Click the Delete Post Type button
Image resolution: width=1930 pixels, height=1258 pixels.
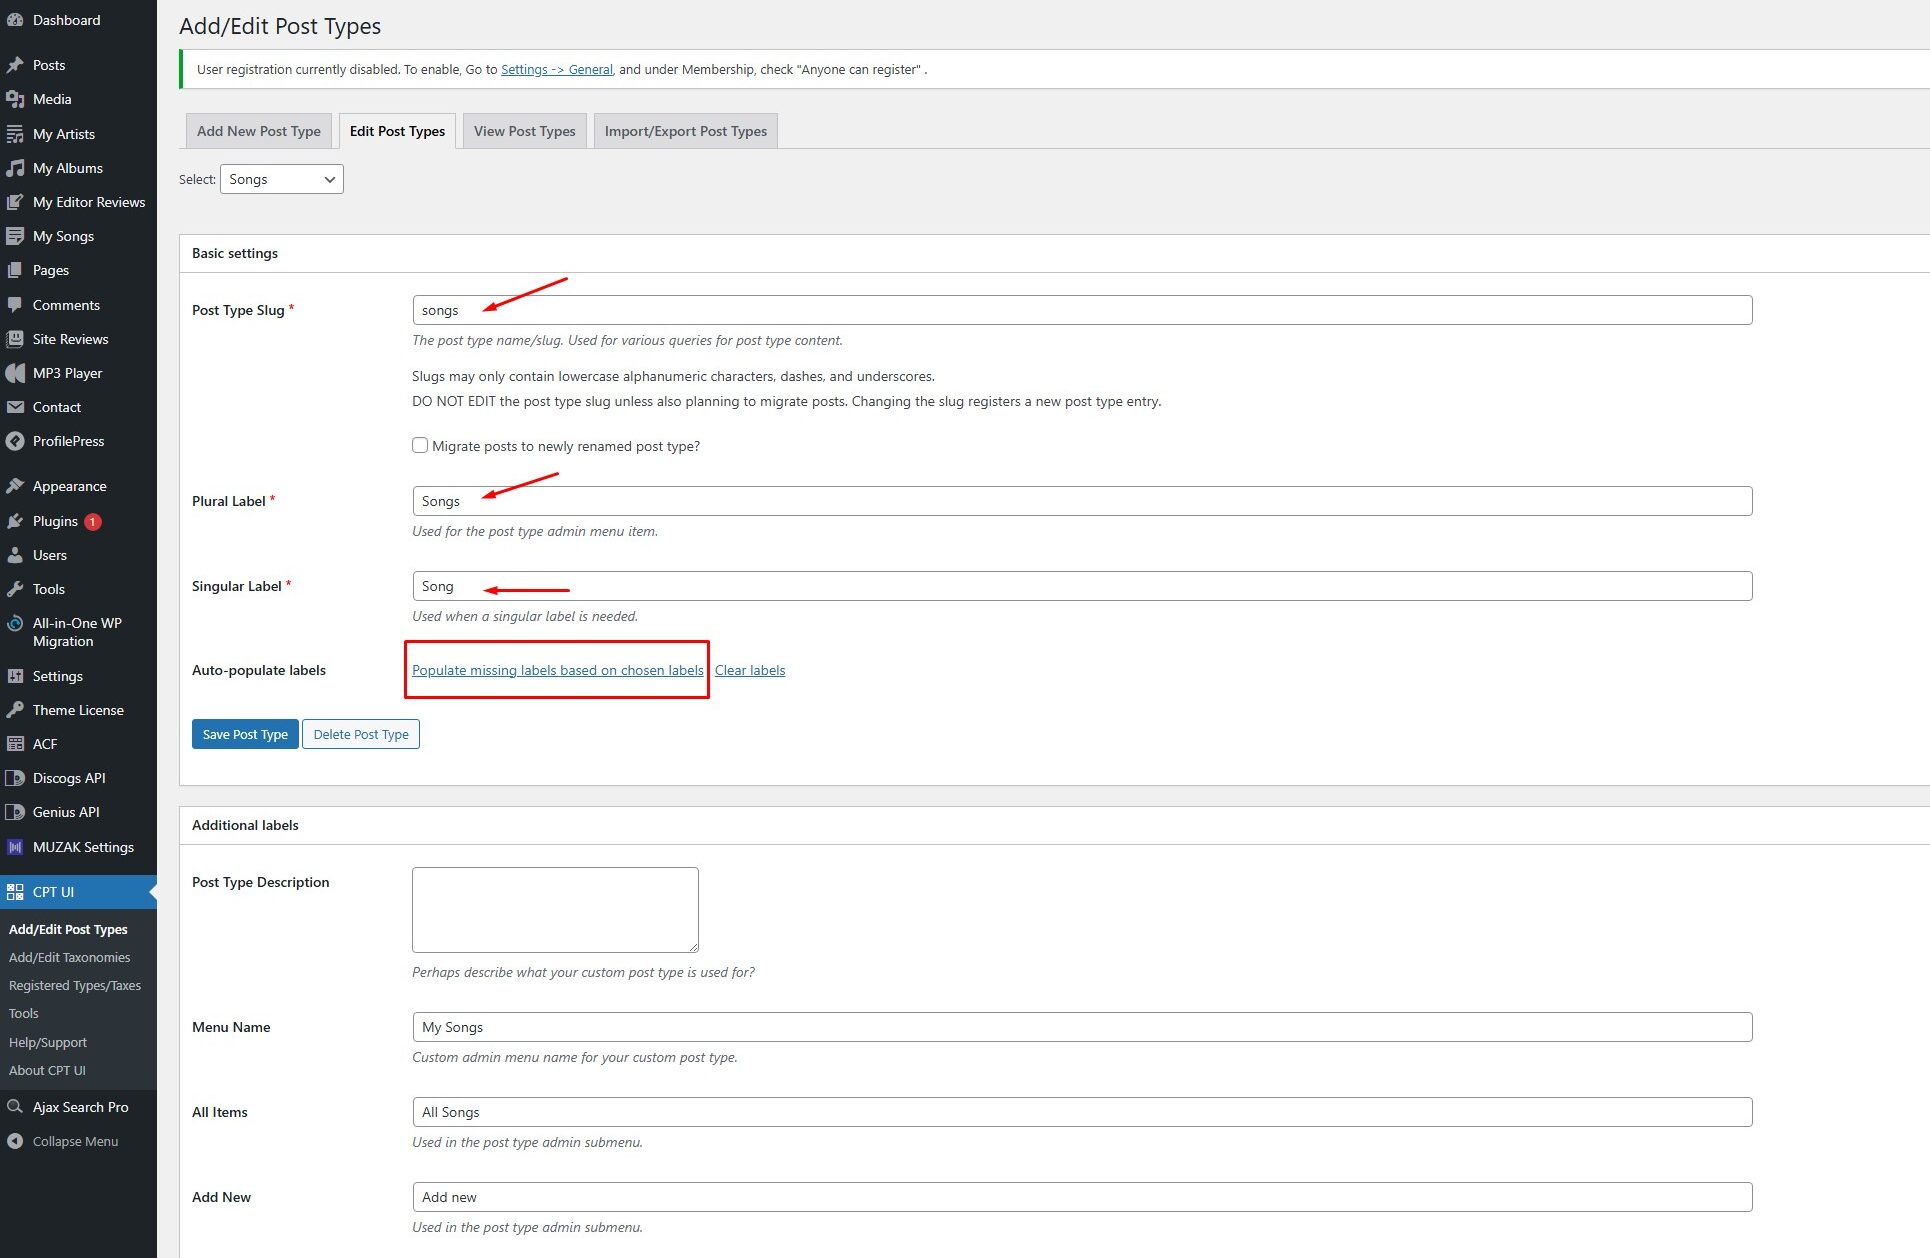tap(361, 734)
